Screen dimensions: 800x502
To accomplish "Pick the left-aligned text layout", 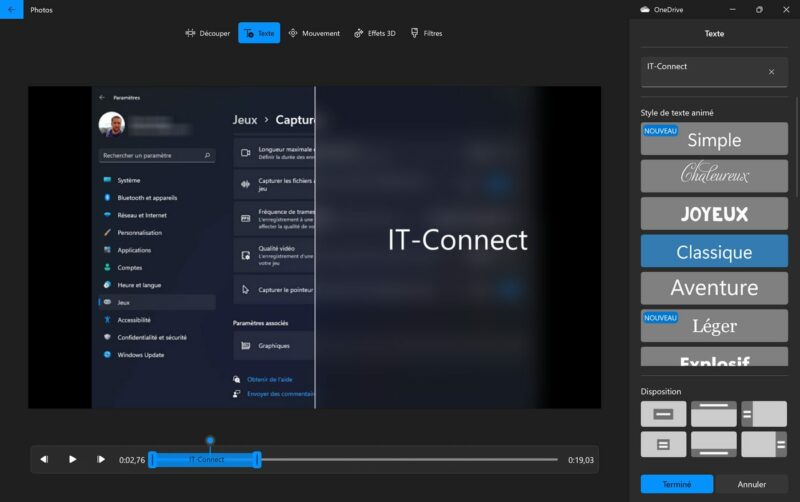I will coord(764,414).
